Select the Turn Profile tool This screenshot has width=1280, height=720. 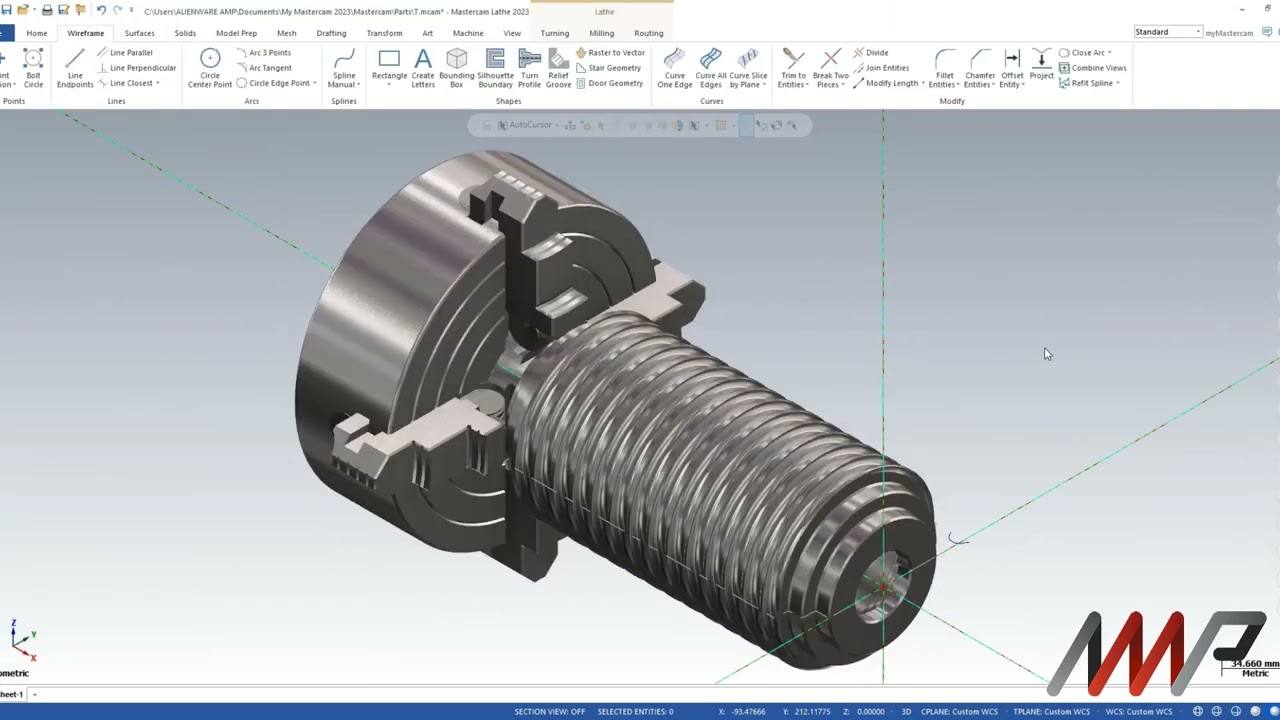(529, 68)
